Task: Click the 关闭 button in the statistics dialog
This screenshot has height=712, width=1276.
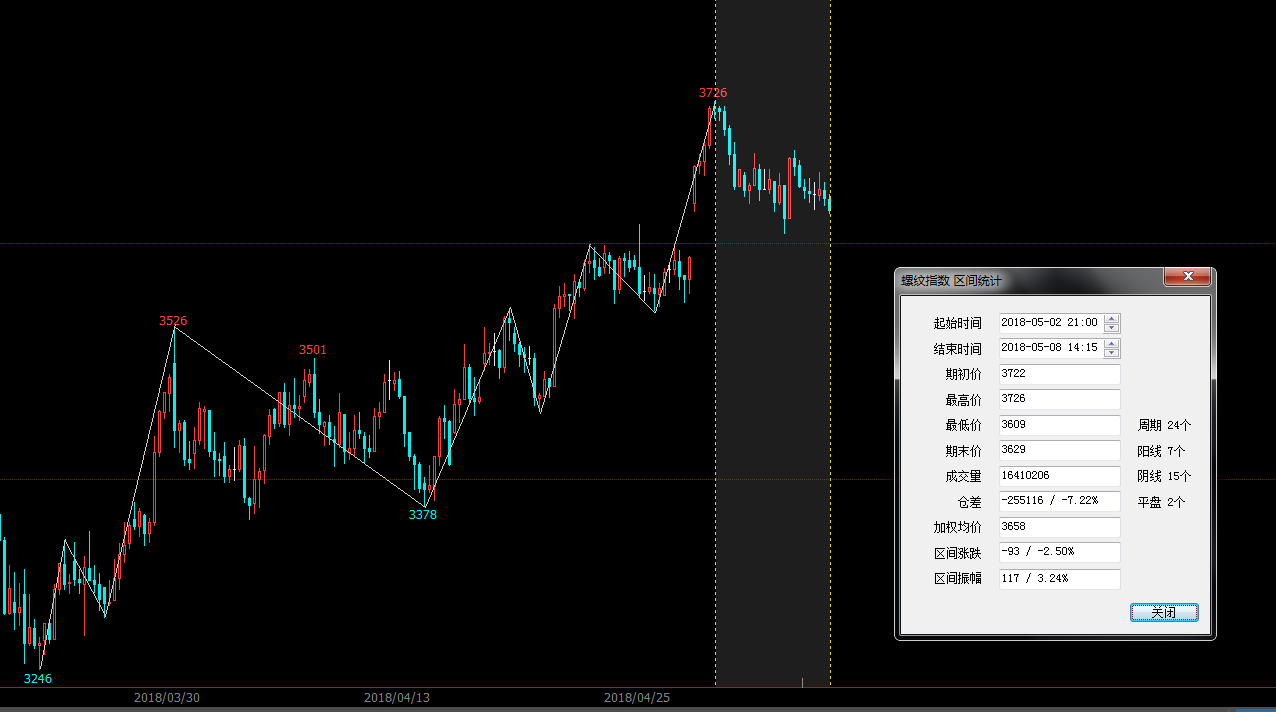Action: click(x=1164, y=613)
